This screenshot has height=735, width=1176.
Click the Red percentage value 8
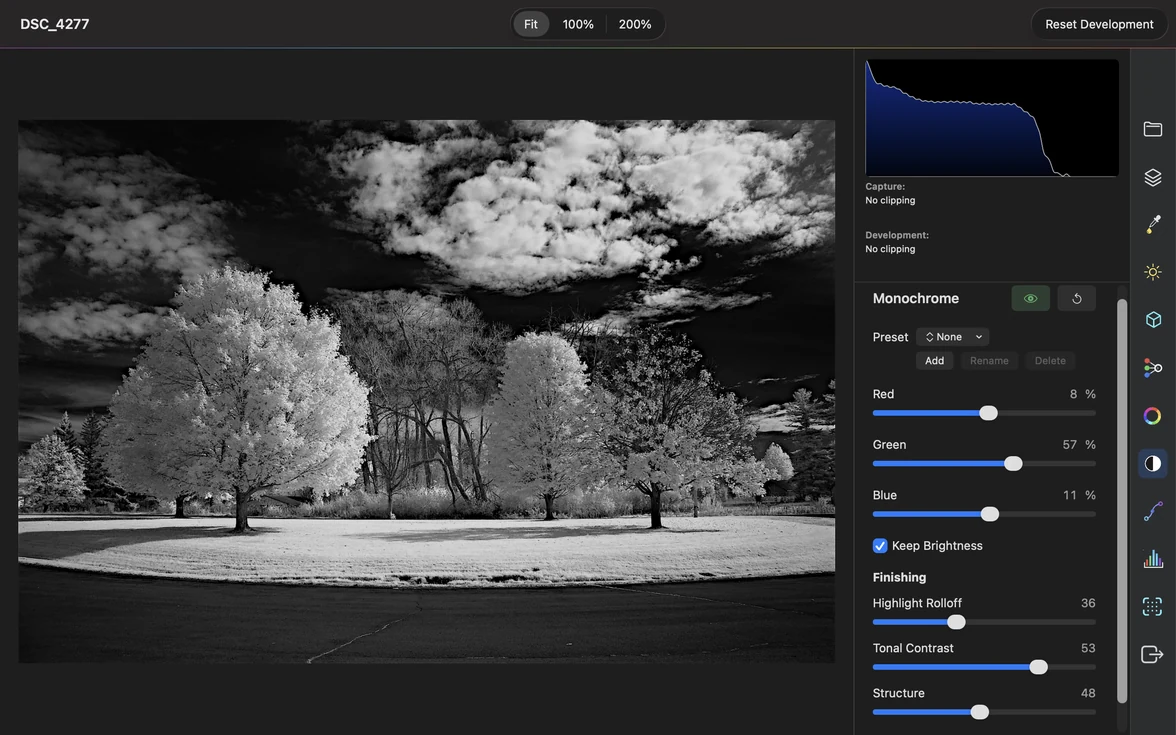pos(1073,394)
